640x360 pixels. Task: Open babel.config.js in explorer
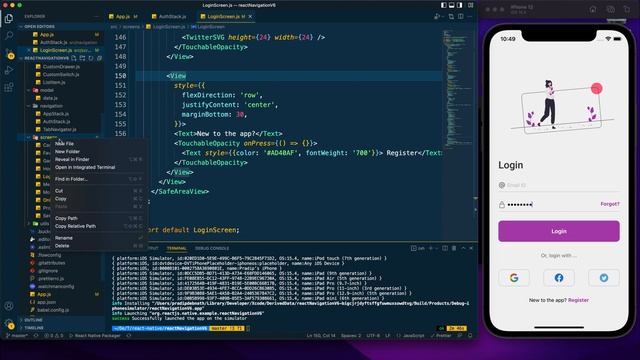[53, 310]
